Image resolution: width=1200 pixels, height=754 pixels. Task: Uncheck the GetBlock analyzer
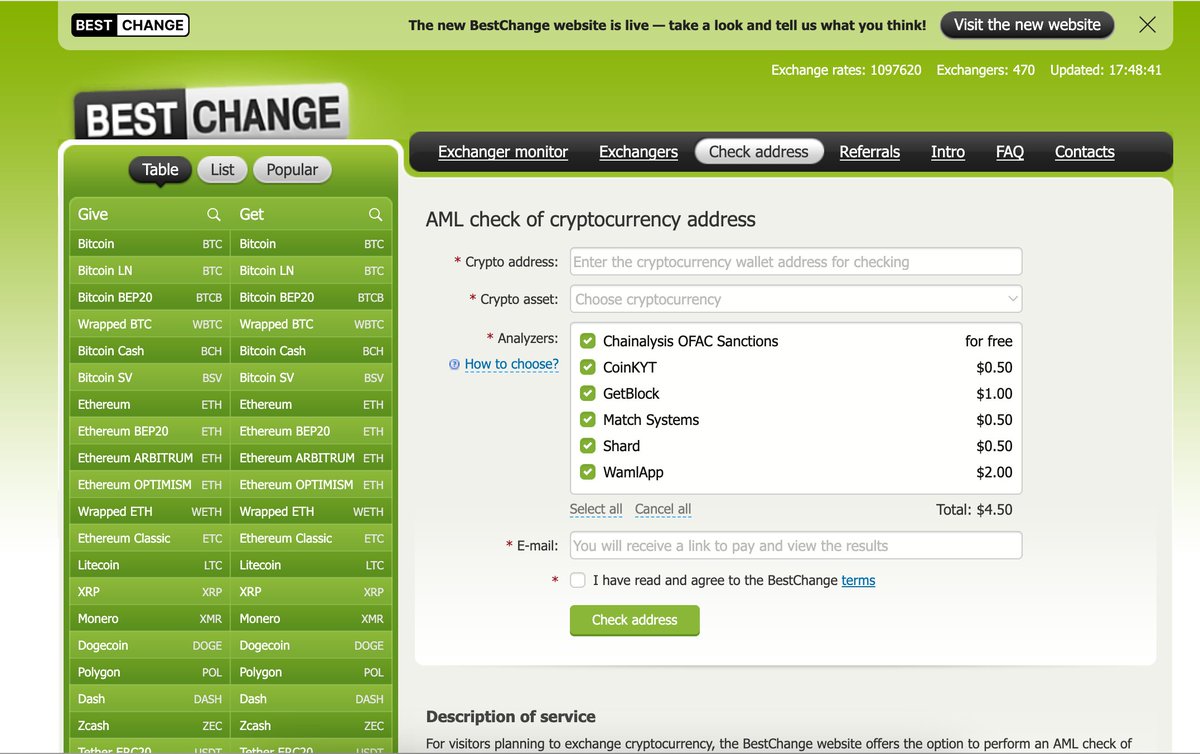point(588,393)
